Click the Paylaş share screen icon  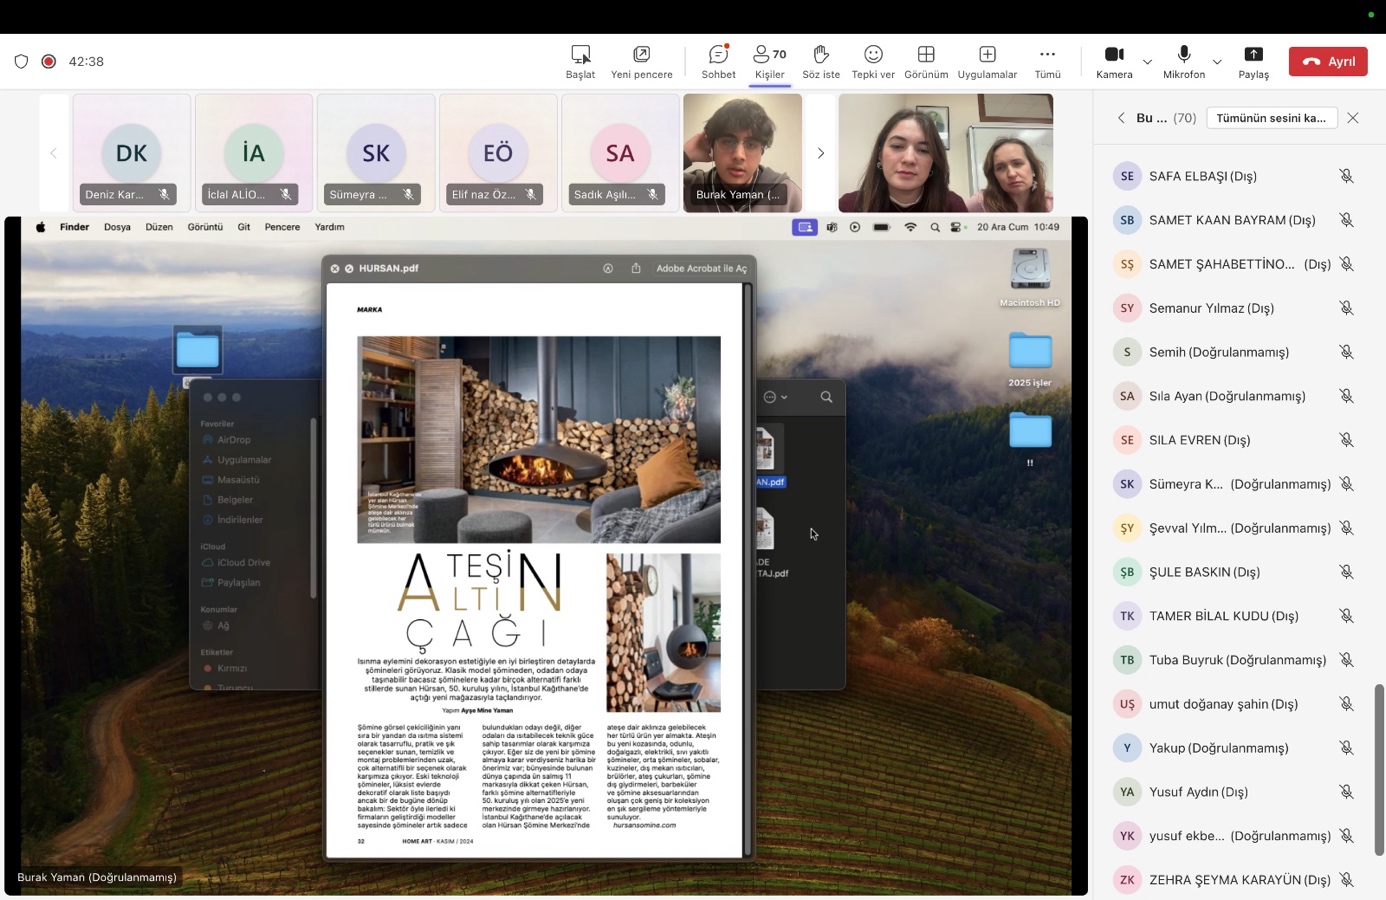[1253, 61]
